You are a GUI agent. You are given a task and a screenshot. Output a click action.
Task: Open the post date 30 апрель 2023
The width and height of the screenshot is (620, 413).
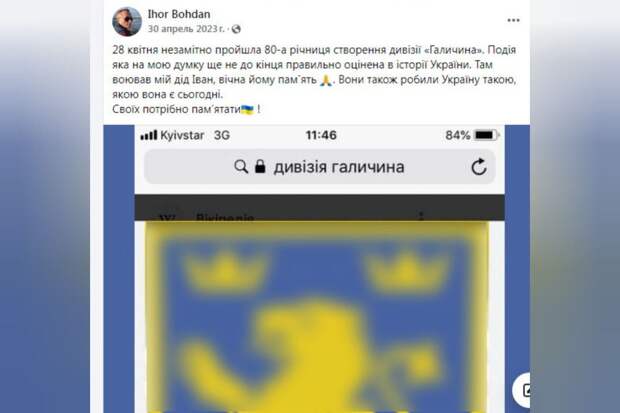coord(186,29)
